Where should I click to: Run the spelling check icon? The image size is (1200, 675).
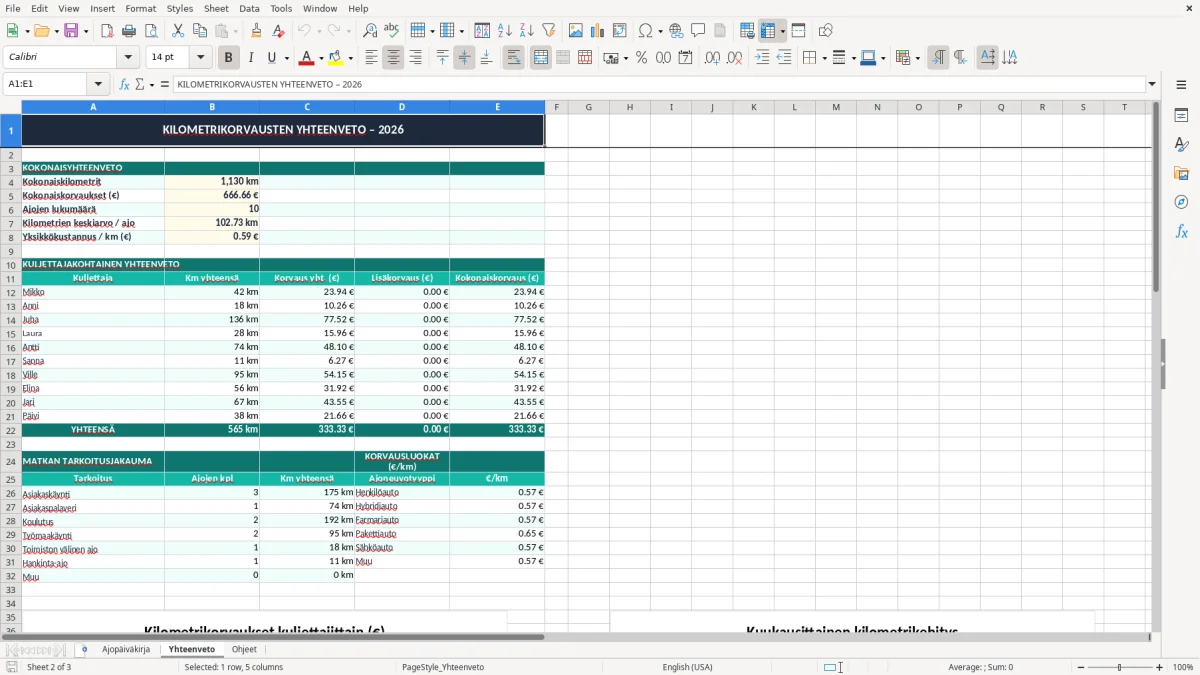point(392,31)
